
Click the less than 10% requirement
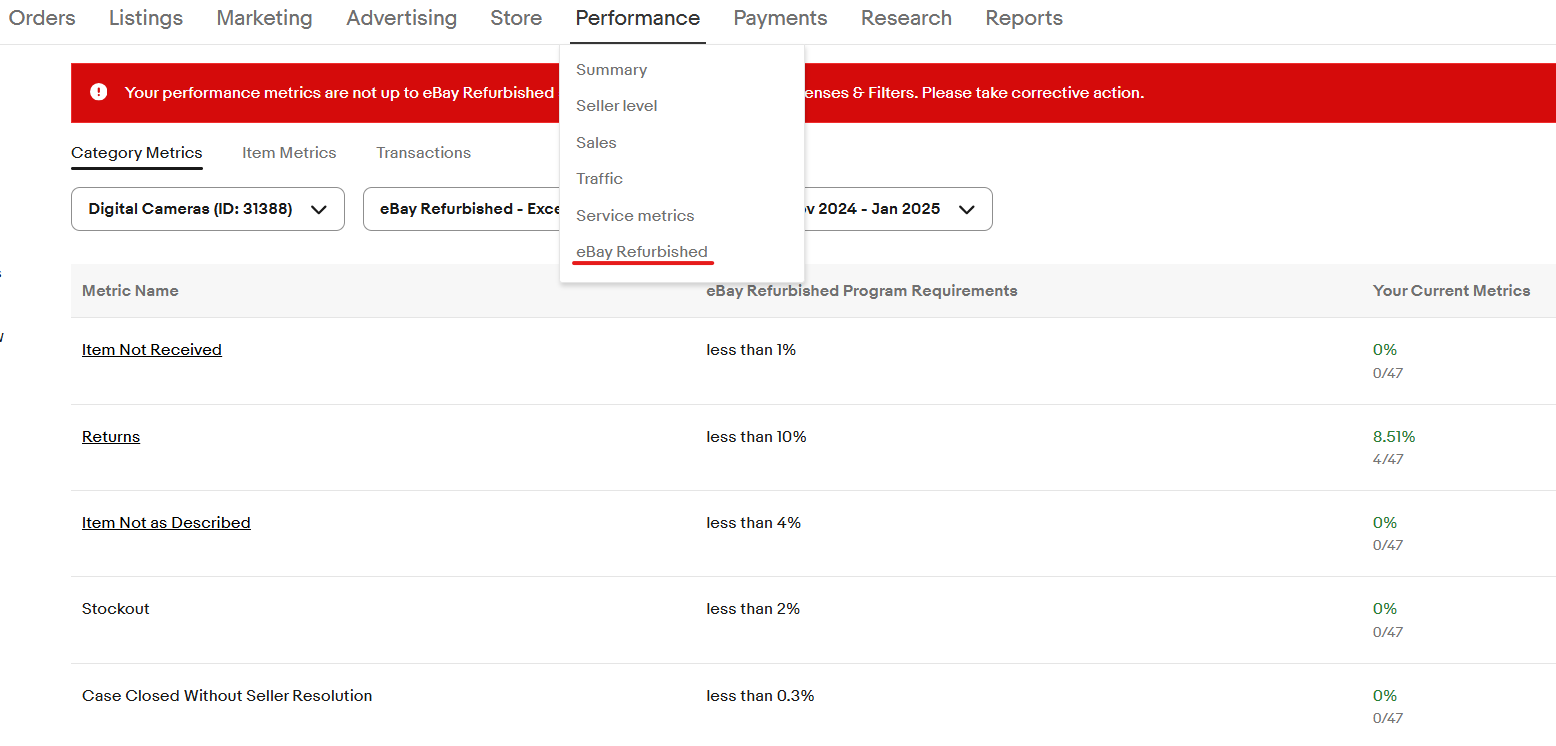(x=756, y=437)
